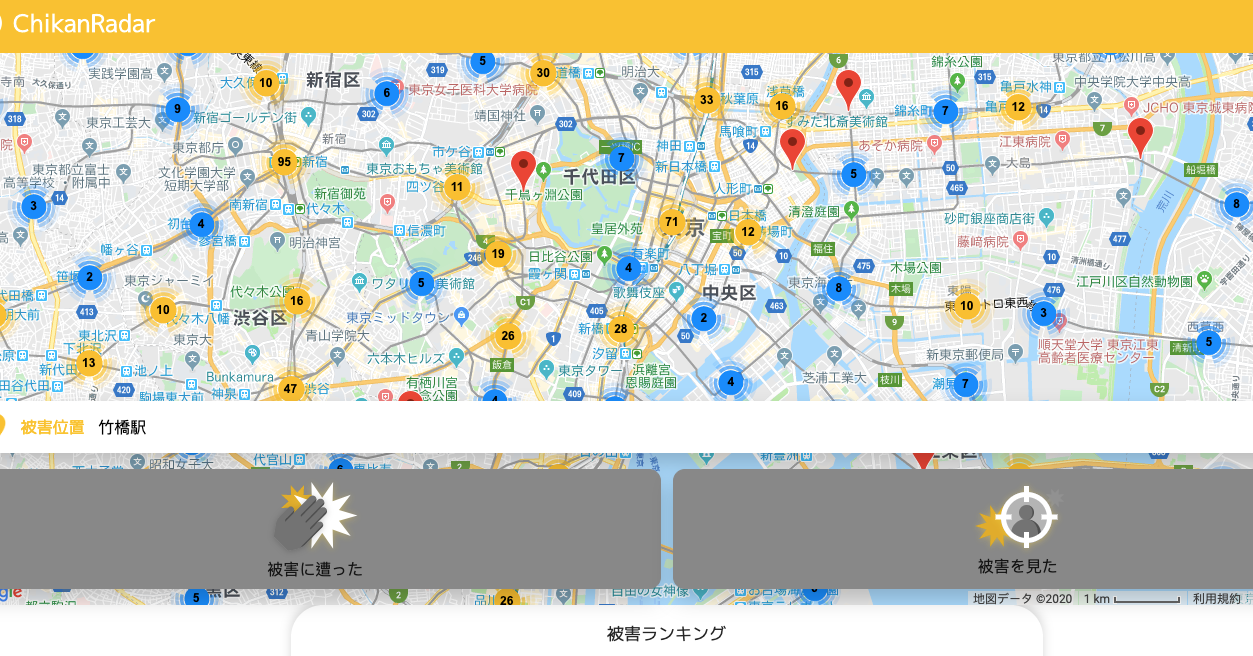Open the 被害ランキング panel

[x=667, y=633]
